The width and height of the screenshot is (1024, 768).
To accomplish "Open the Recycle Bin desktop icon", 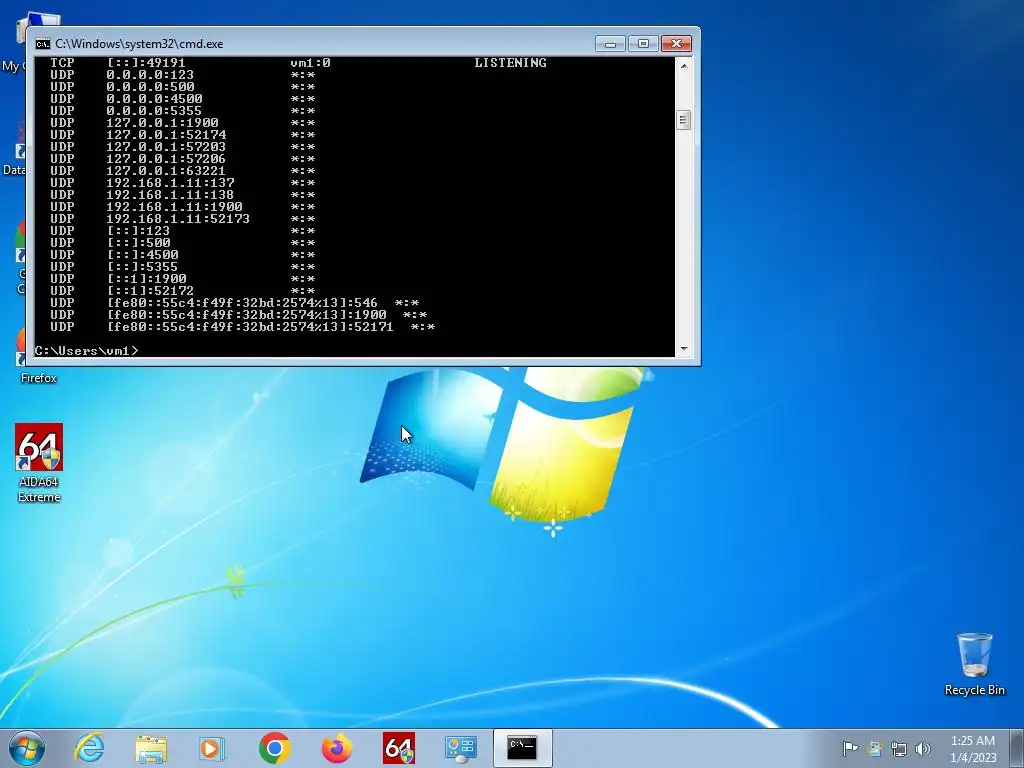I will click(x=974, y=664).
